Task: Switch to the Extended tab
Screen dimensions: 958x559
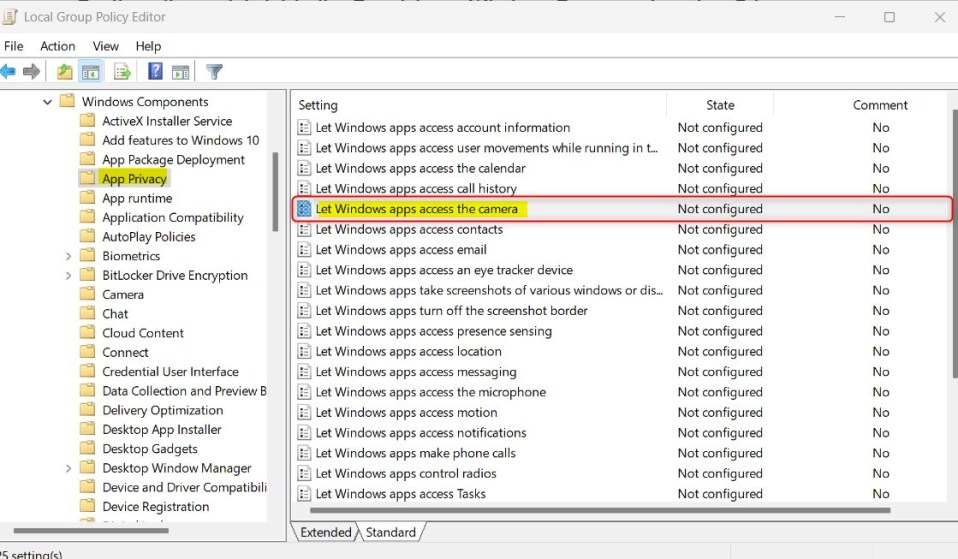Action: (326, 532)
